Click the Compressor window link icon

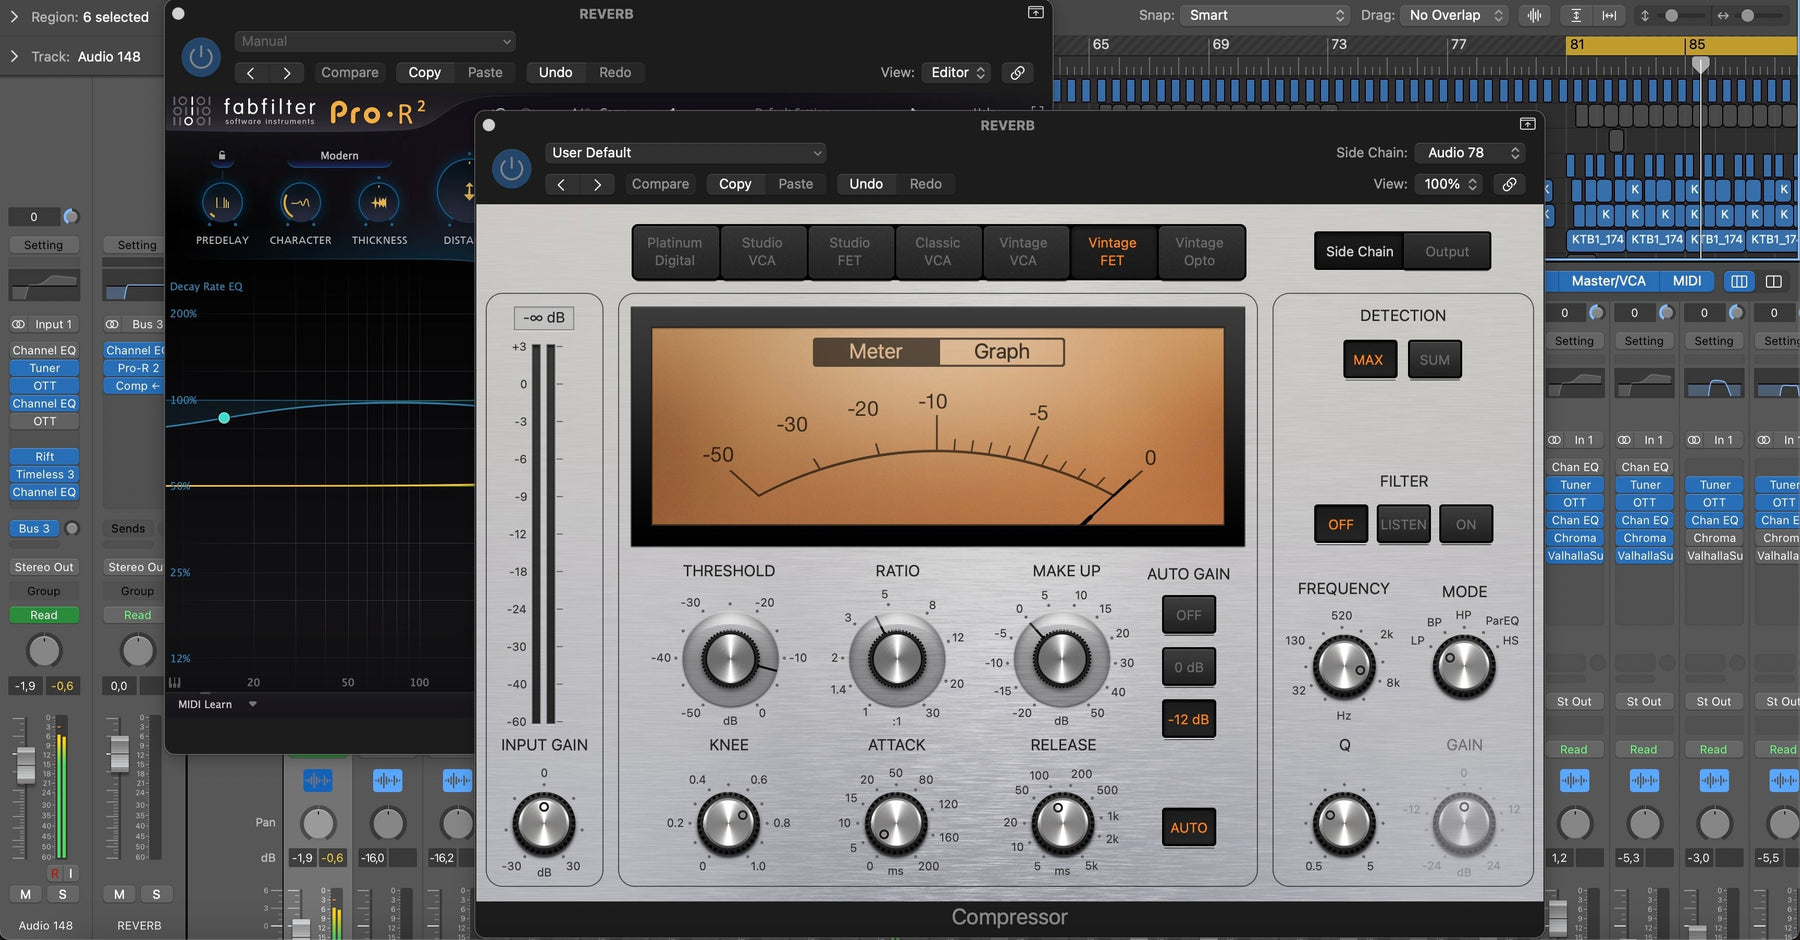[1509, 184]
